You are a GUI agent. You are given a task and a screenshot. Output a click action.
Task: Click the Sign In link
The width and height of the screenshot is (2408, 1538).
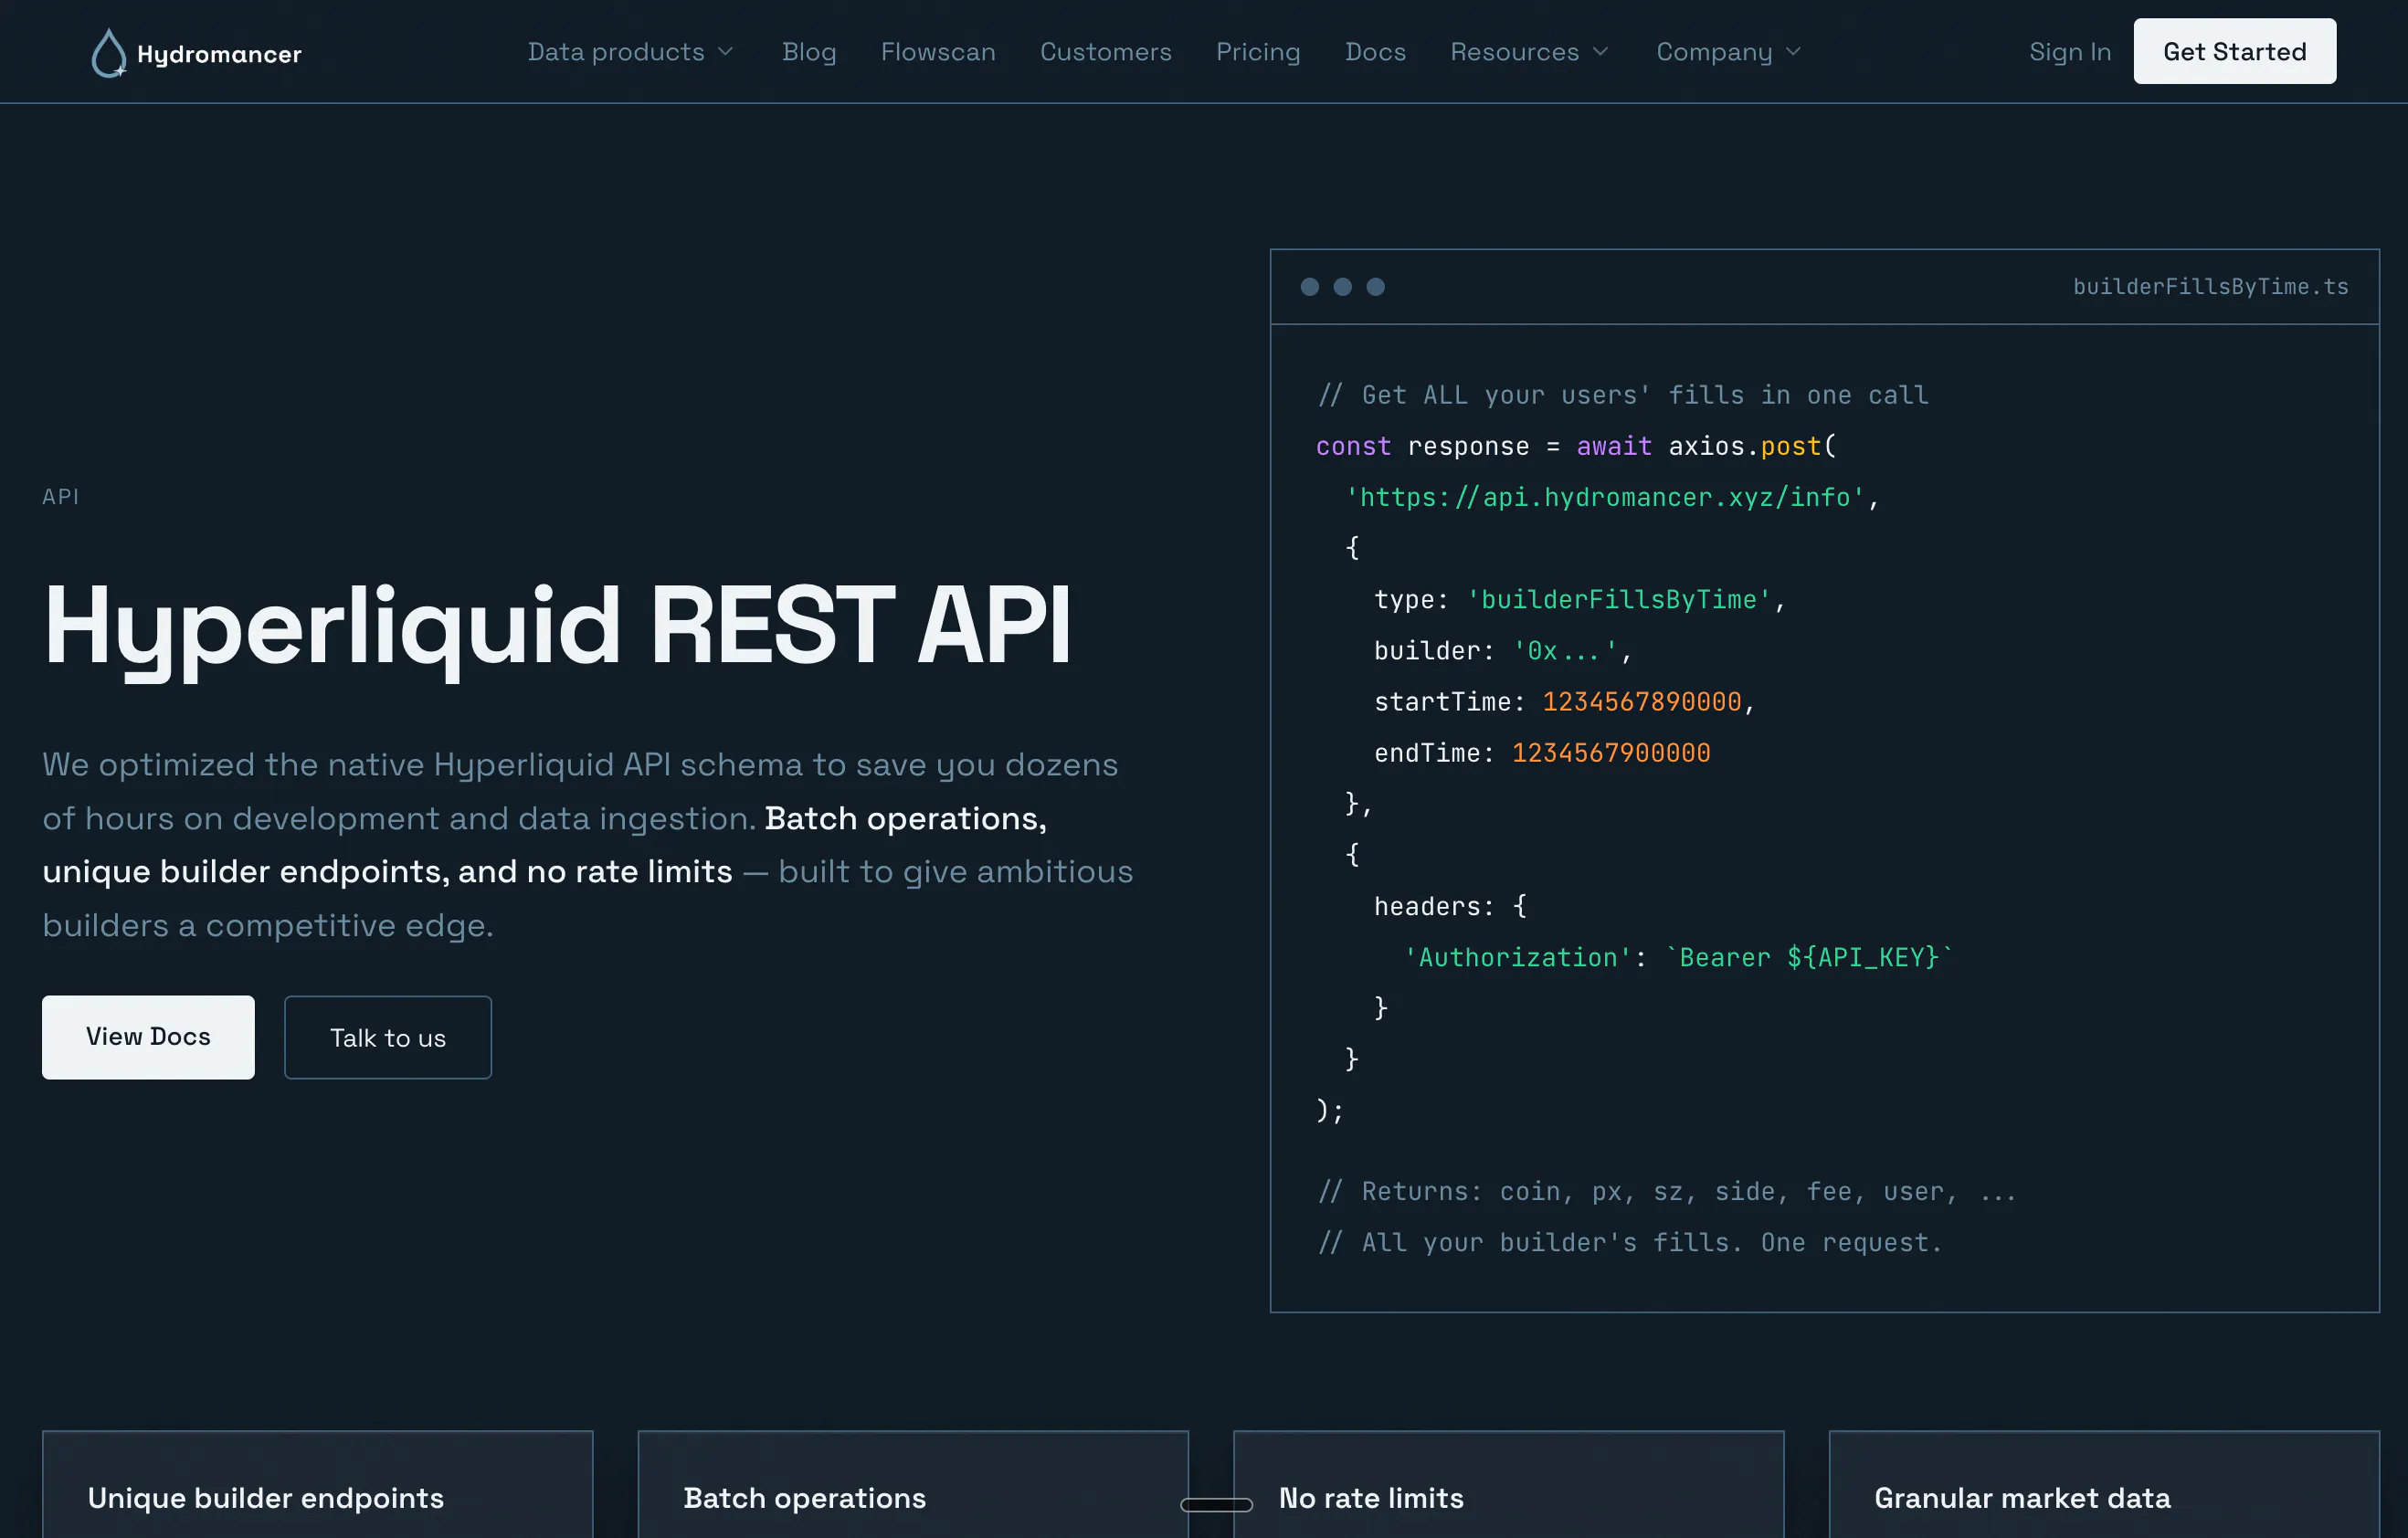(2070, 52)
